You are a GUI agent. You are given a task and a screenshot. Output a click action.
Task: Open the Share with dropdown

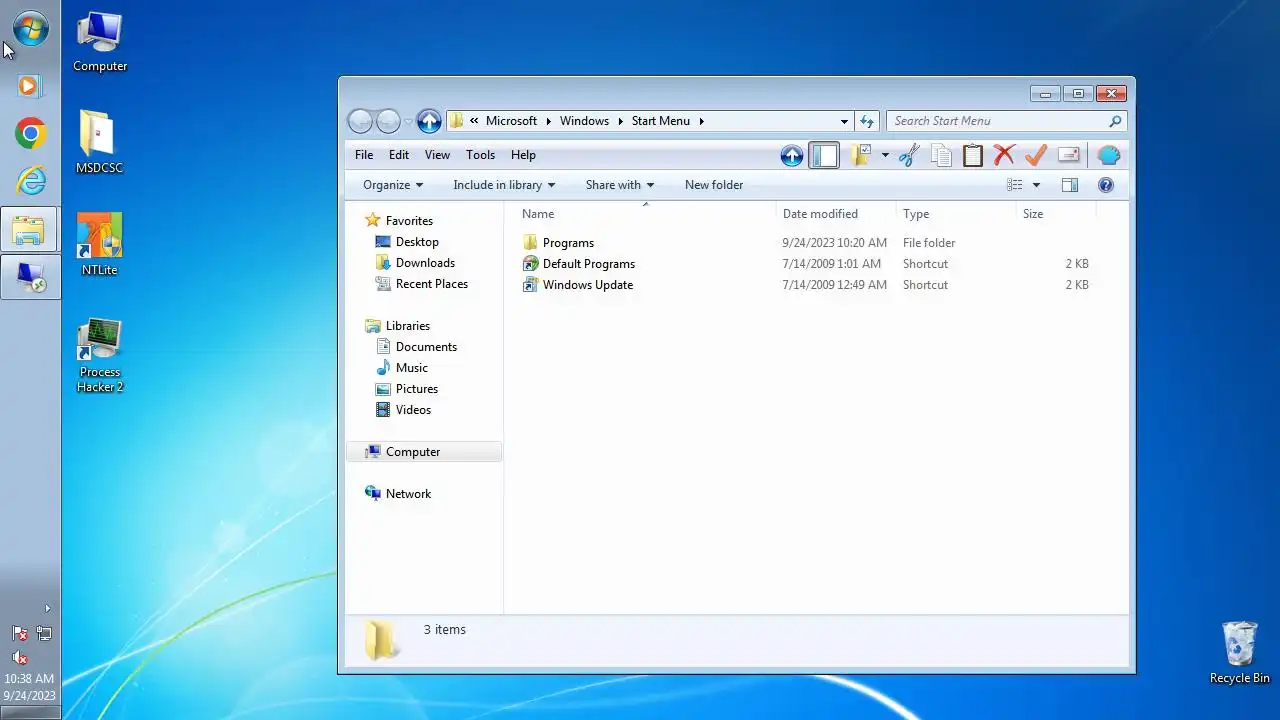[x=620, y=185]
